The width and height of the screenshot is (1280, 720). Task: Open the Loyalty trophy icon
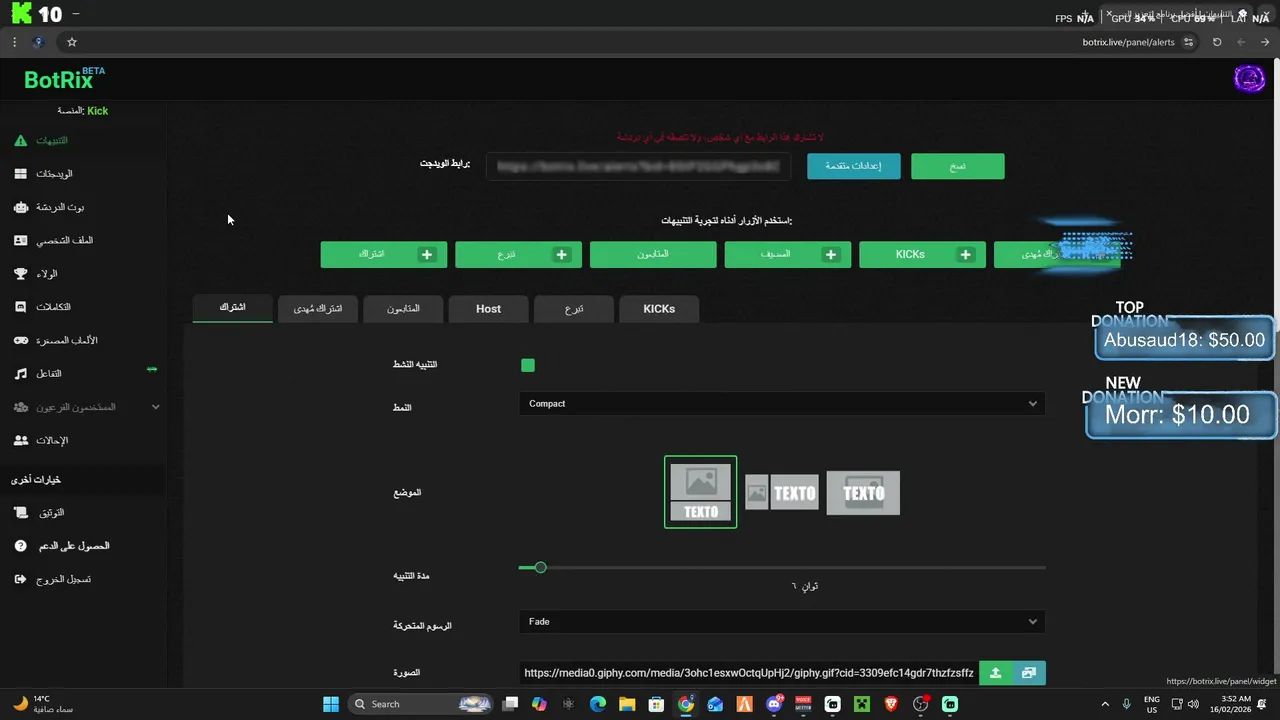click(21, 274)
